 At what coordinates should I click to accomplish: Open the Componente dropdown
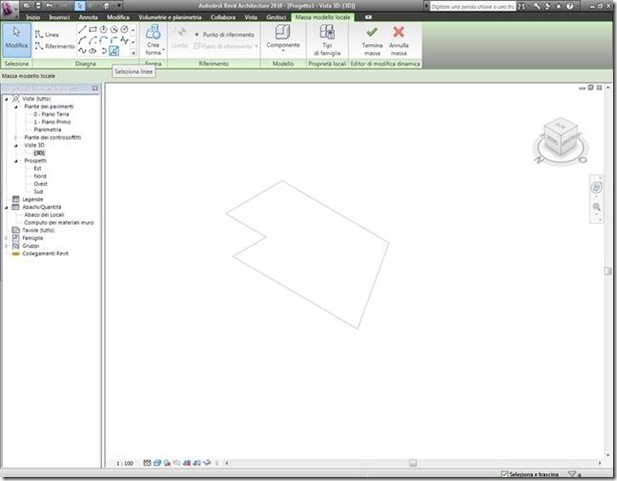[283, 38]
